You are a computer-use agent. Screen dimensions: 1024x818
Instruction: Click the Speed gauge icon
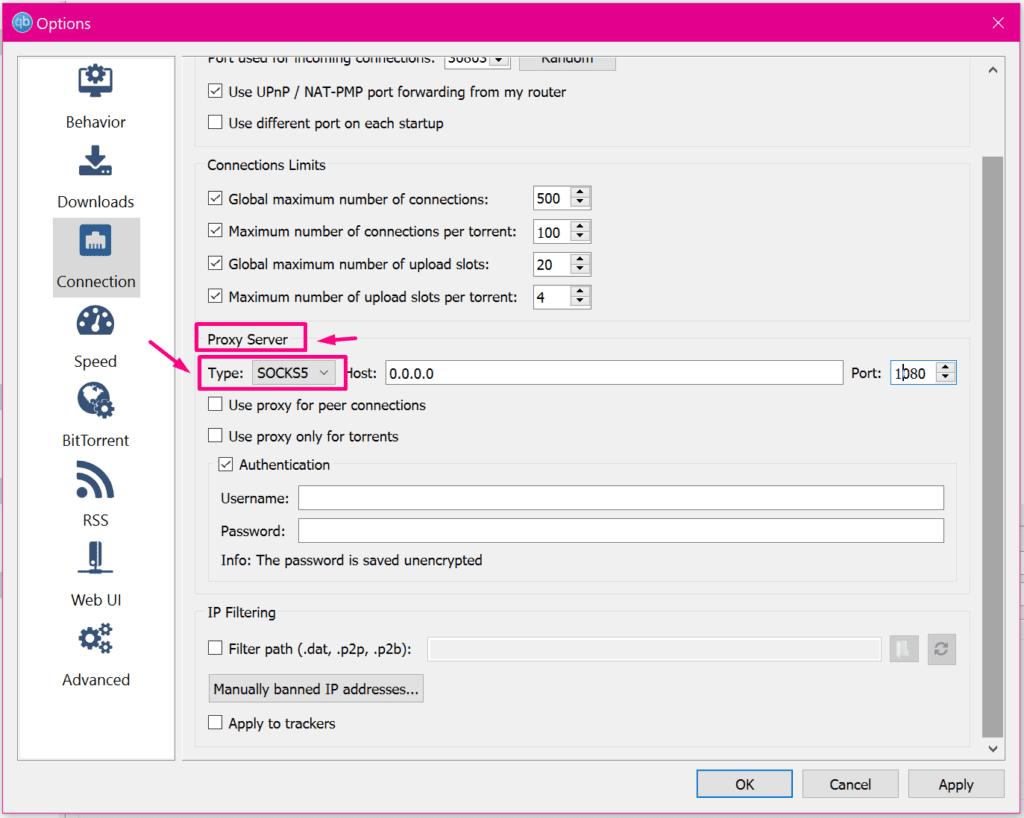(x=95, y=322)
